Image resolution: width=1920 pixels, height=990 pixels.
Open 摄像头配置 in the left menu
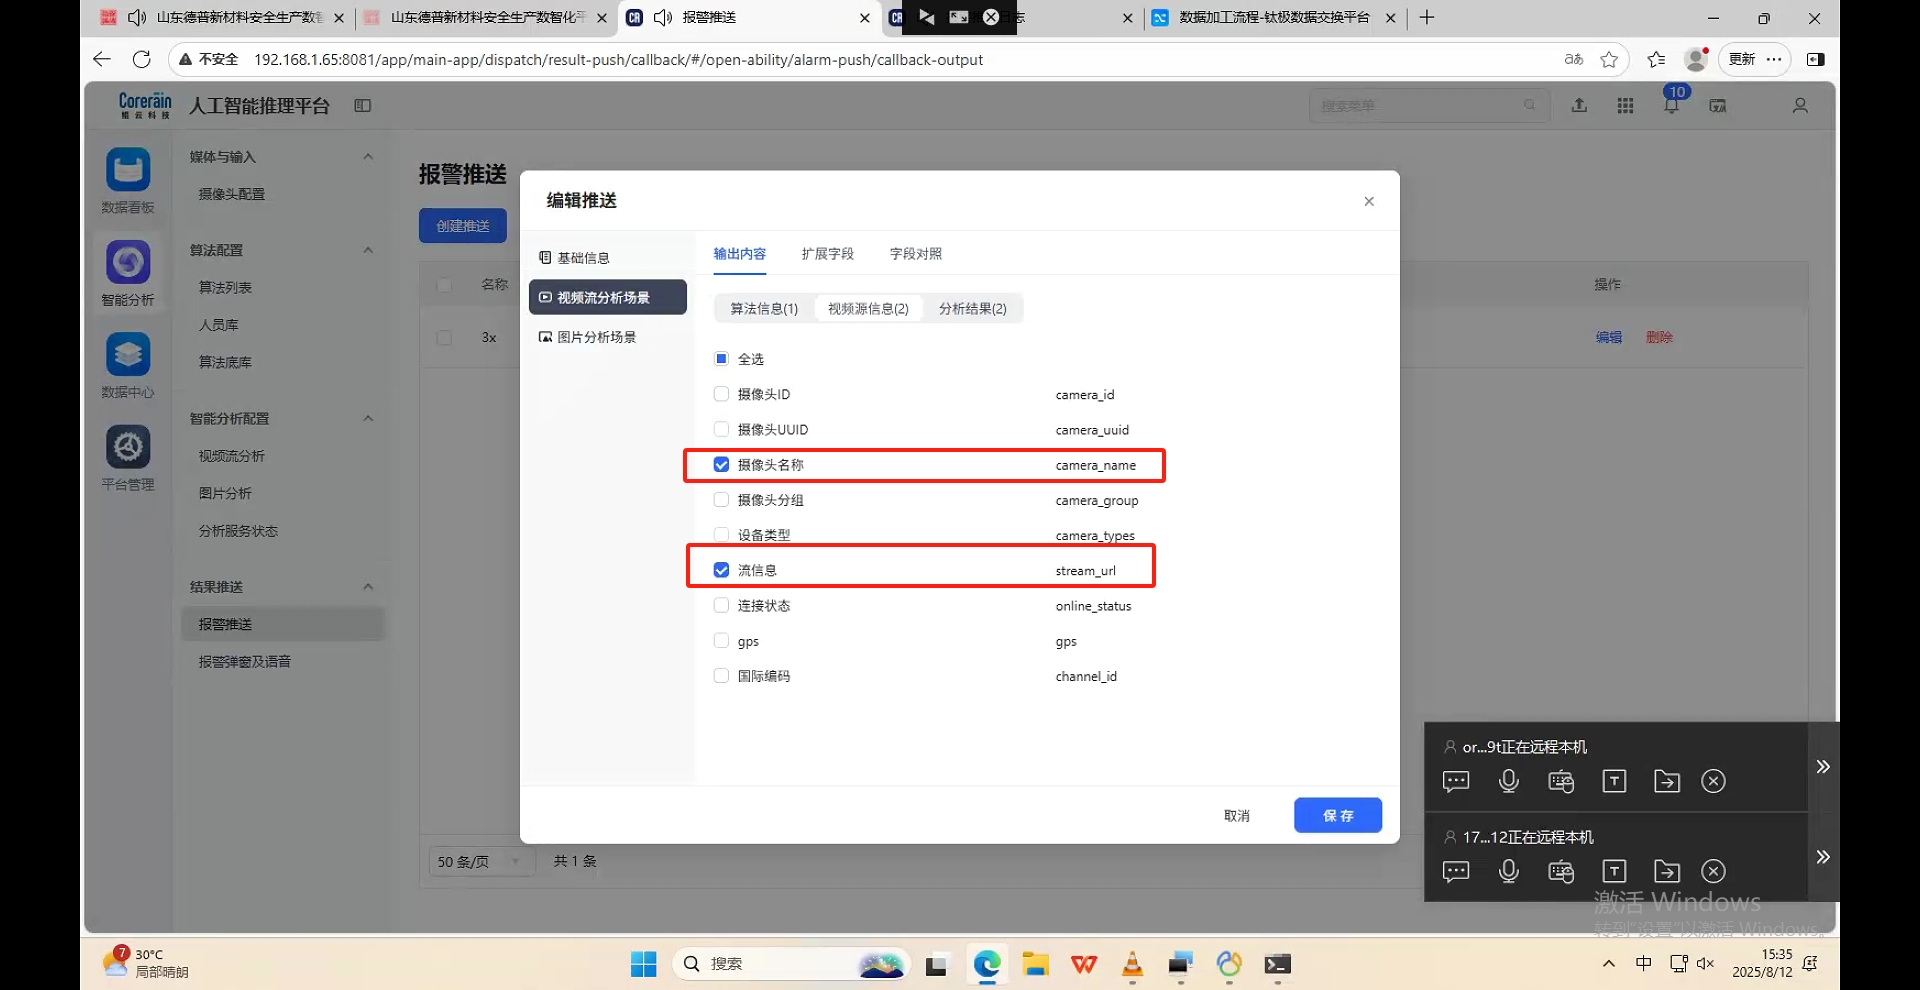(x=232, y=194)
